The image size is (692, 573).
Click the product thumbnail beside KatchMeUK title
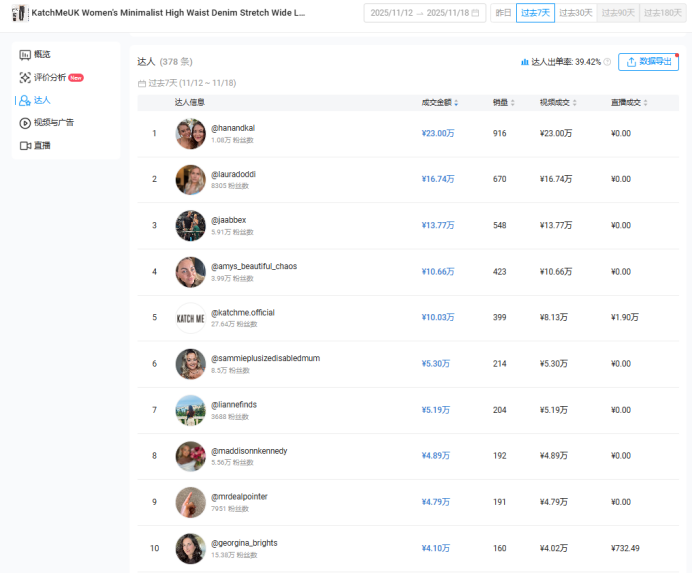pyautogui.click(x=19, y=13)
